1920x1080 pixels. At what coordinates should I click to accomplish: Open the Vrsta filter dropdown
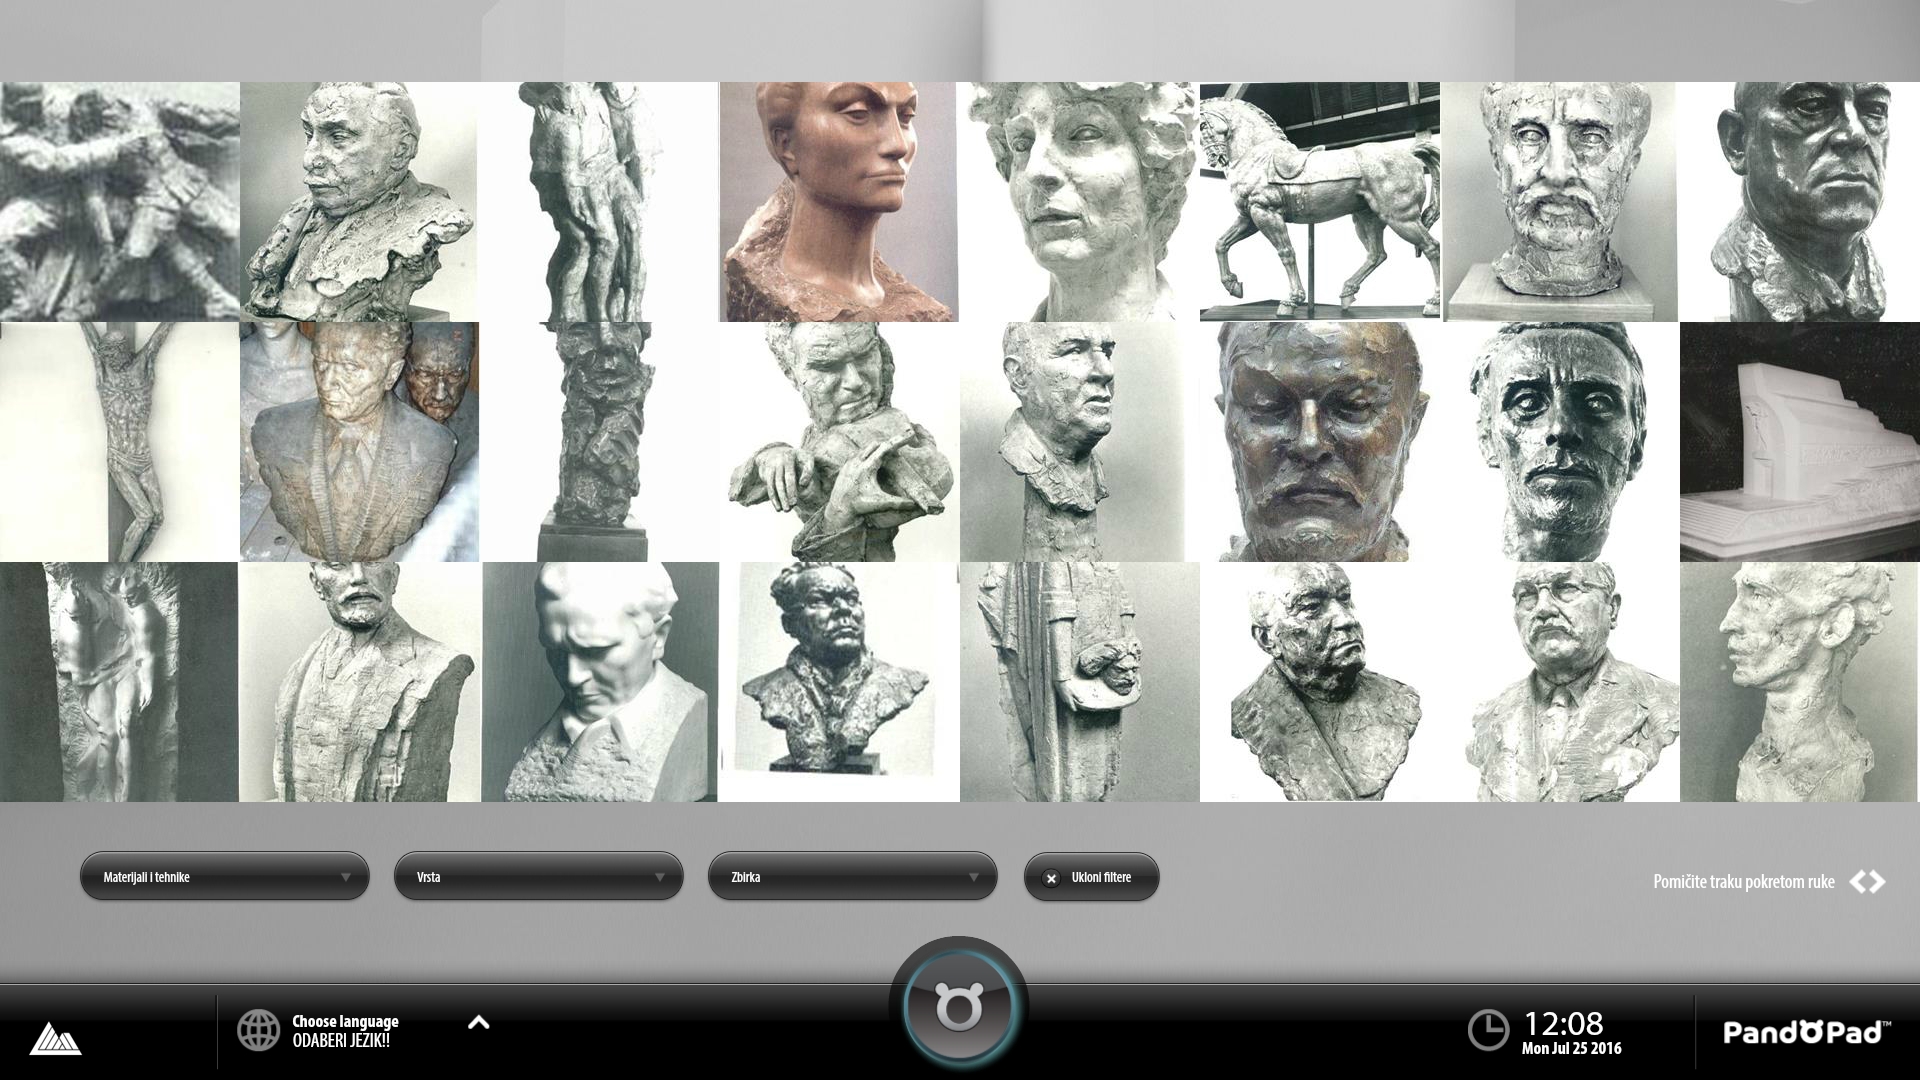pos(538,877)
